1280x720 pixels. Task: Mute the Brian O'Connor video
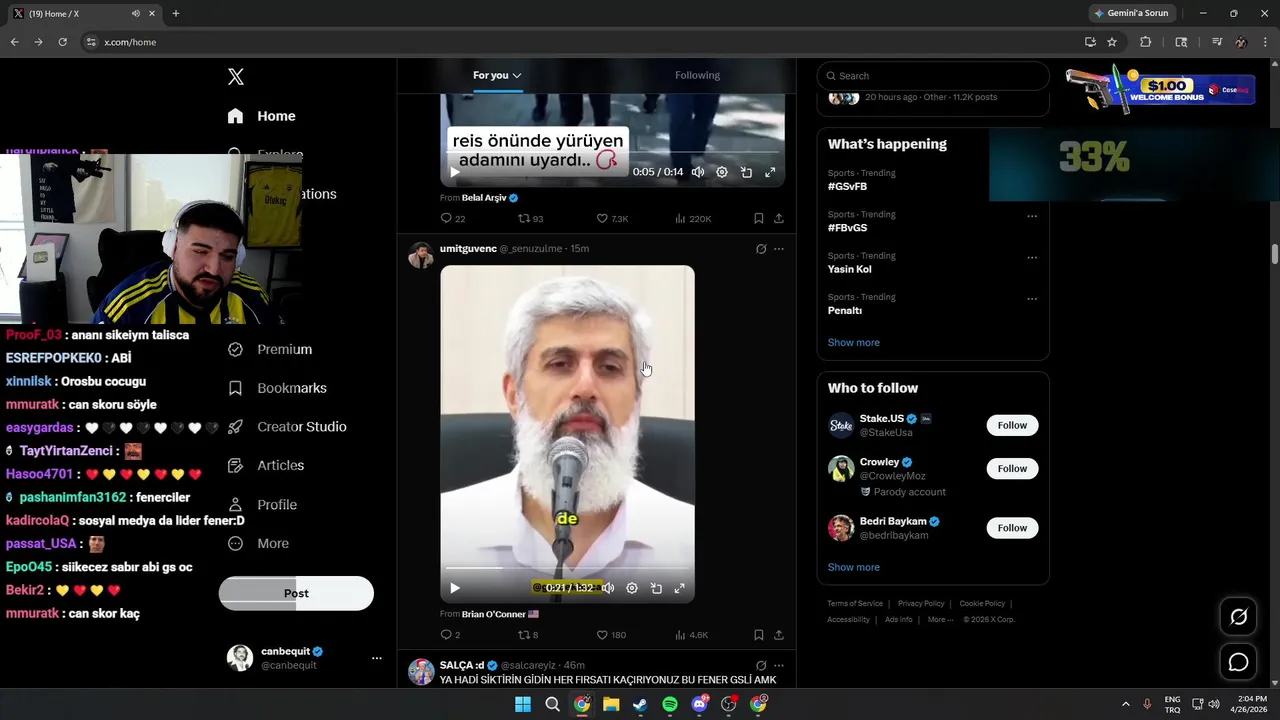(608, 588)
